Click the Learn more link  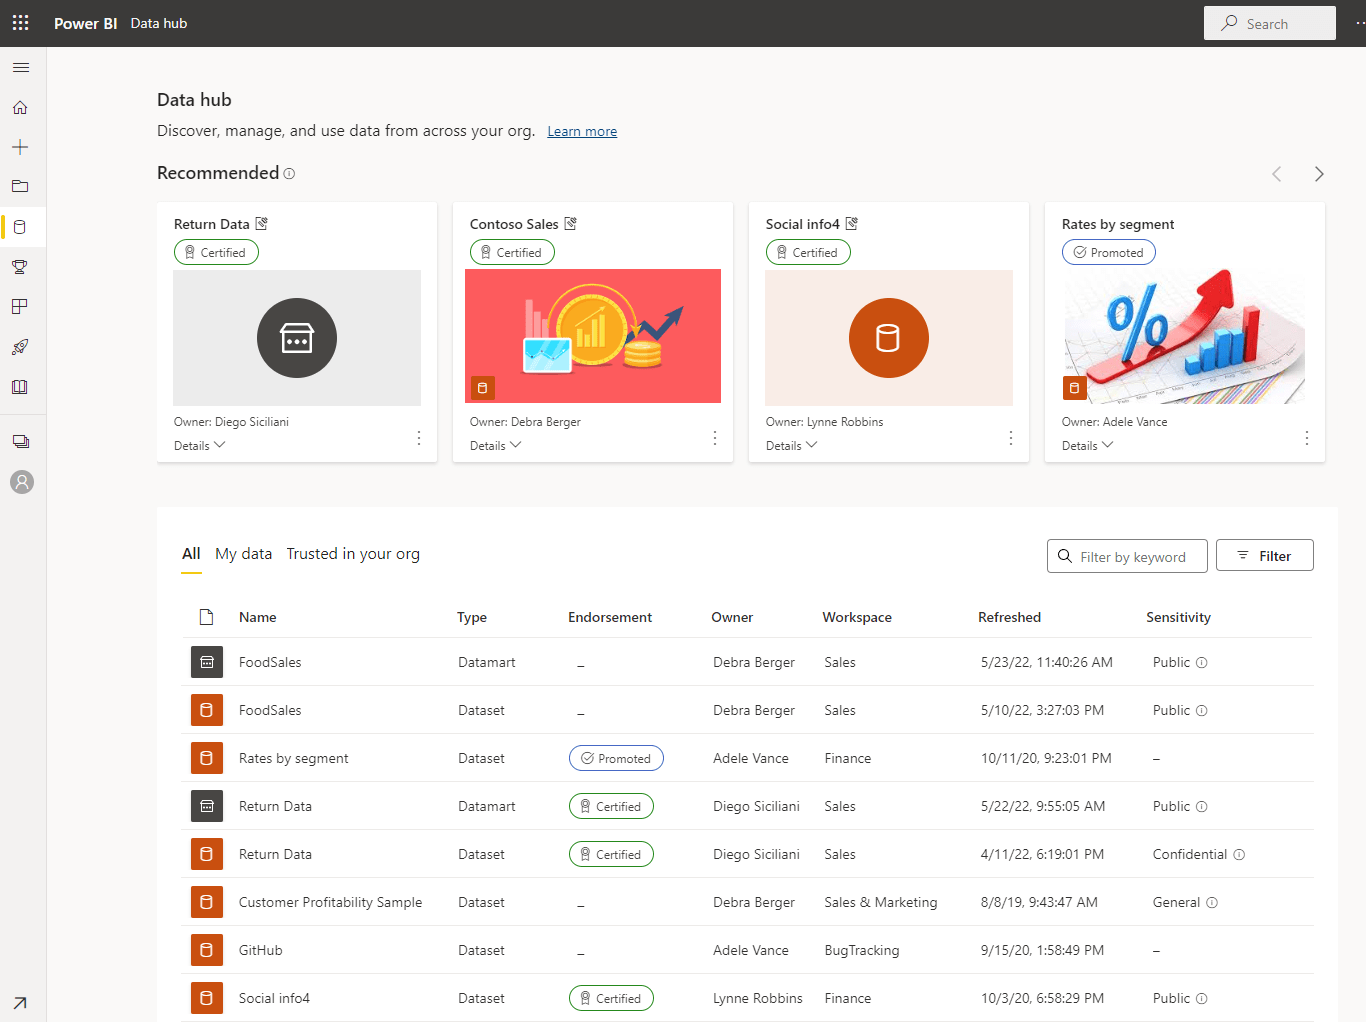[x=581, y=130]
